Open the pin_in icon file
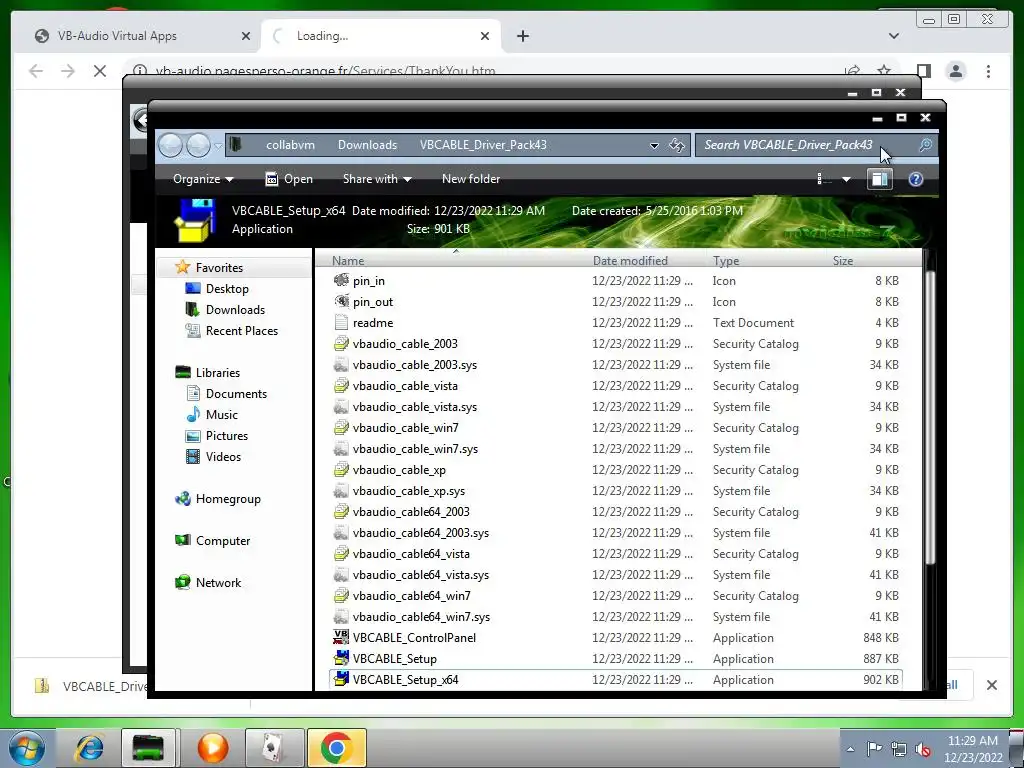 368,281
